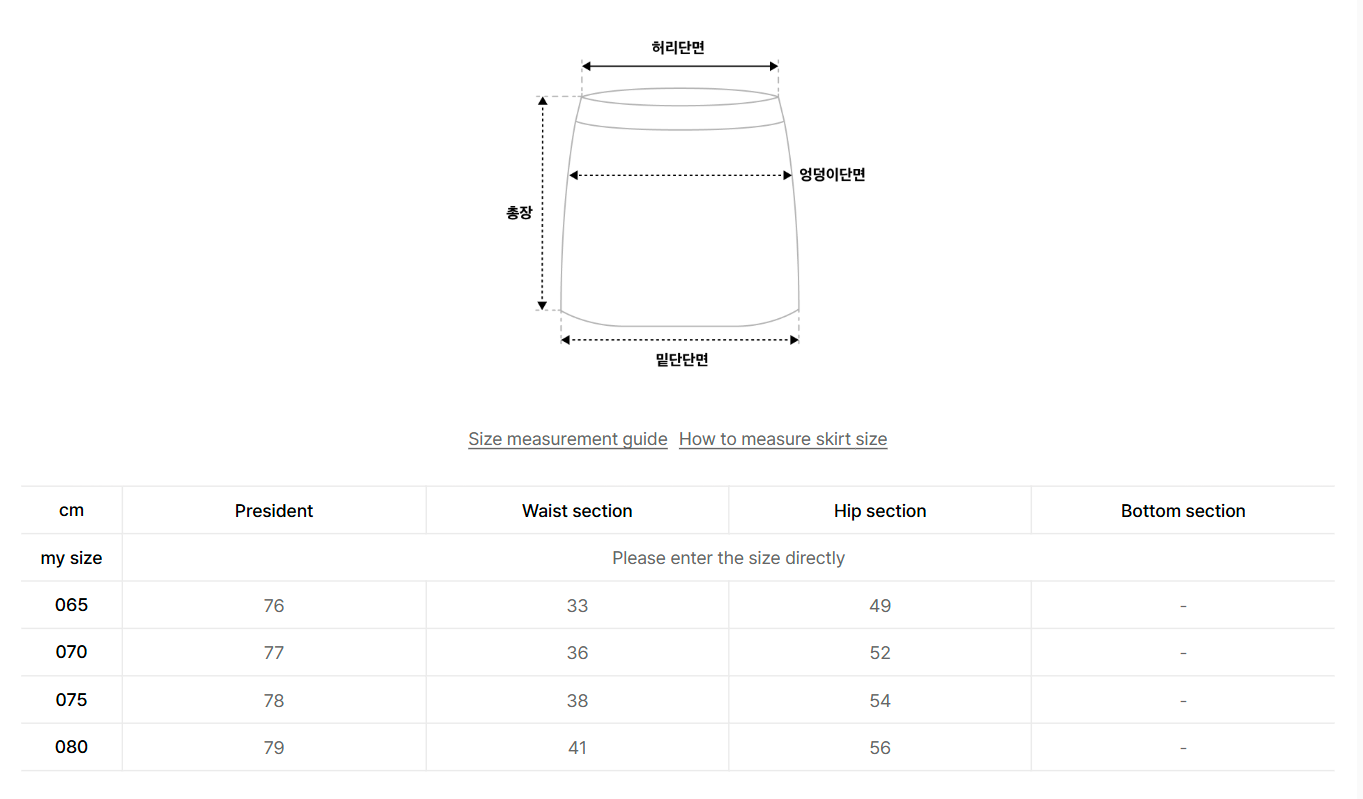Click hip value 56 for size 080
Viewport: 1363px width, 799px height.
click(880, 748)
